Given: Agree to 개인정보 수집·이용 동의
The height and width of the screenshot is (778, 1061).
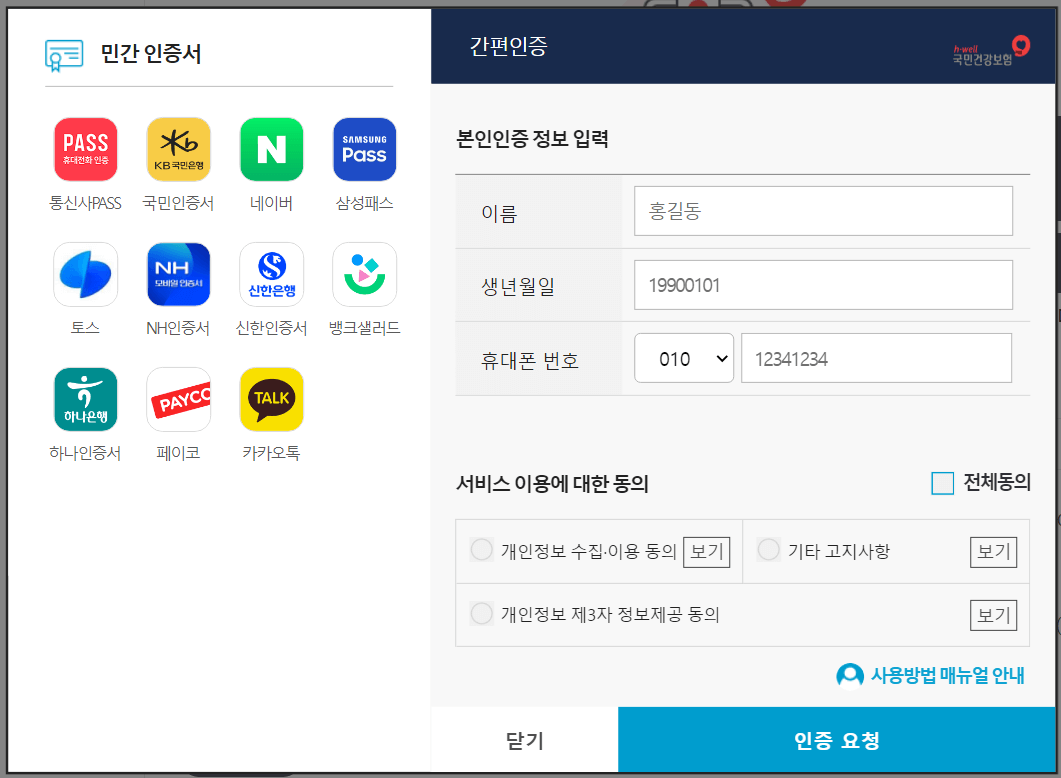Looking at the screenshot, I should (482, 549).
